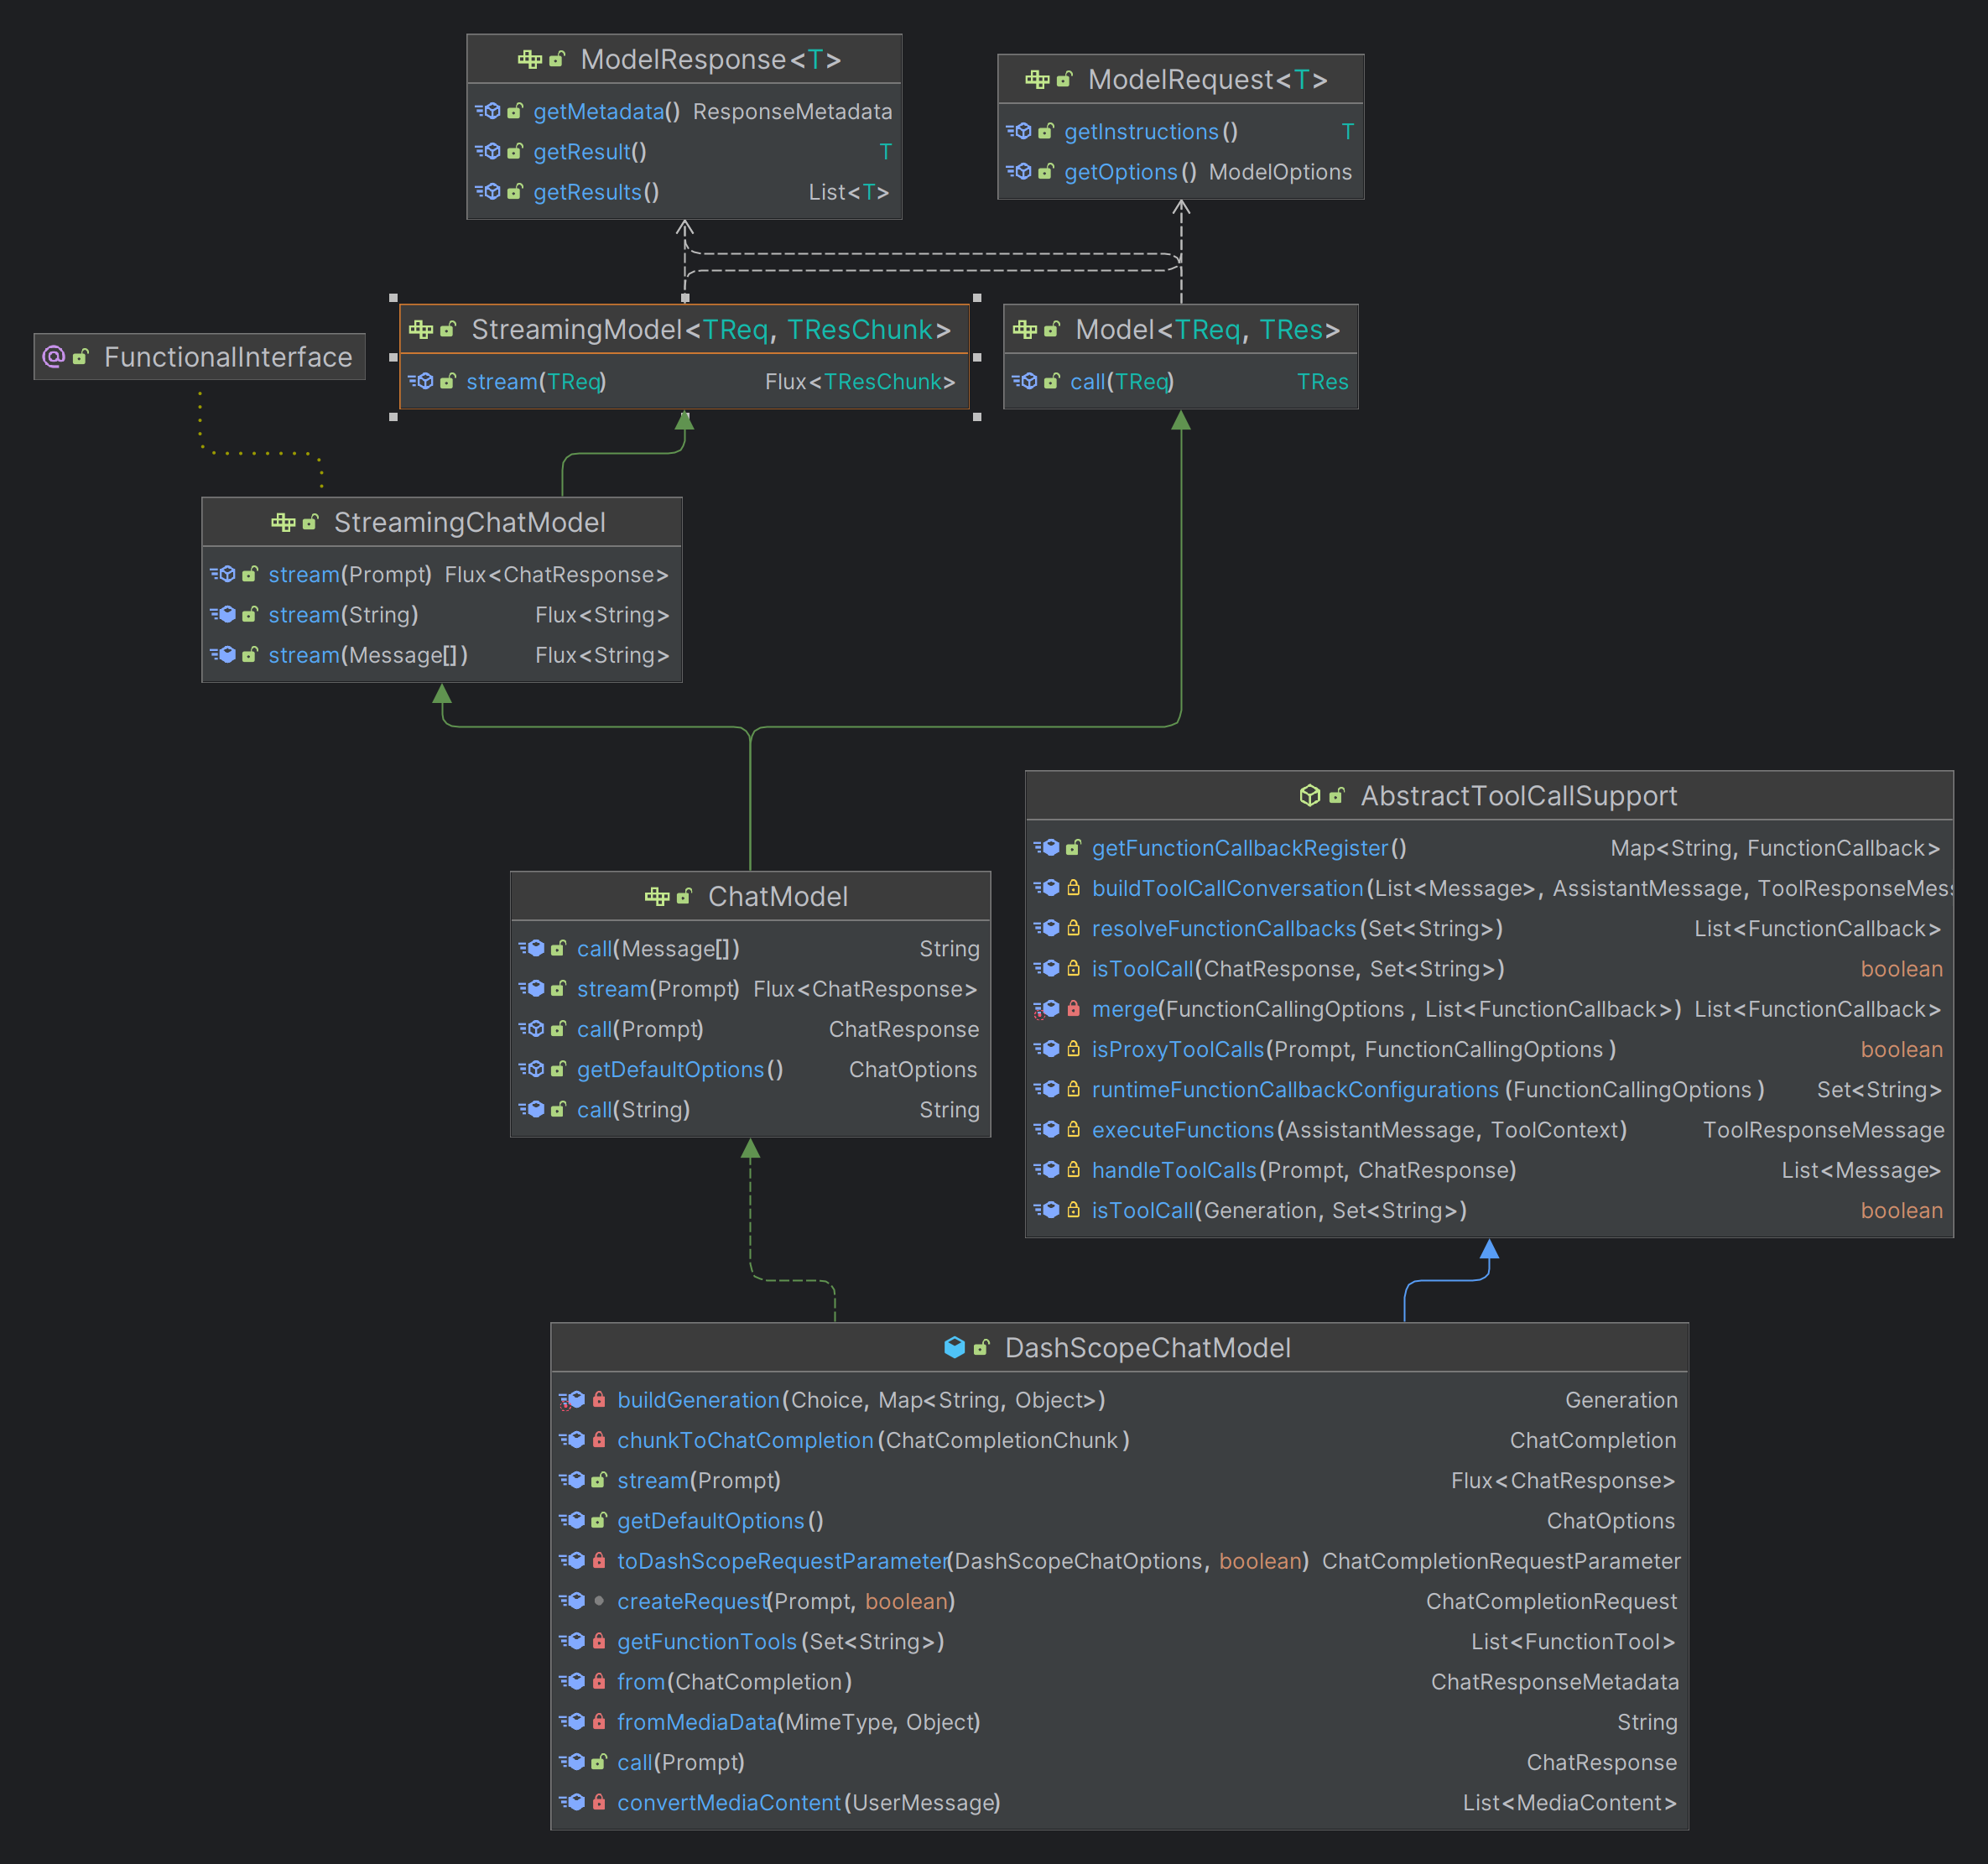Click chunkToChatCompletion method name
The height and width of the screenshot is (1864, 1988).
click(x=745, y=1440)
